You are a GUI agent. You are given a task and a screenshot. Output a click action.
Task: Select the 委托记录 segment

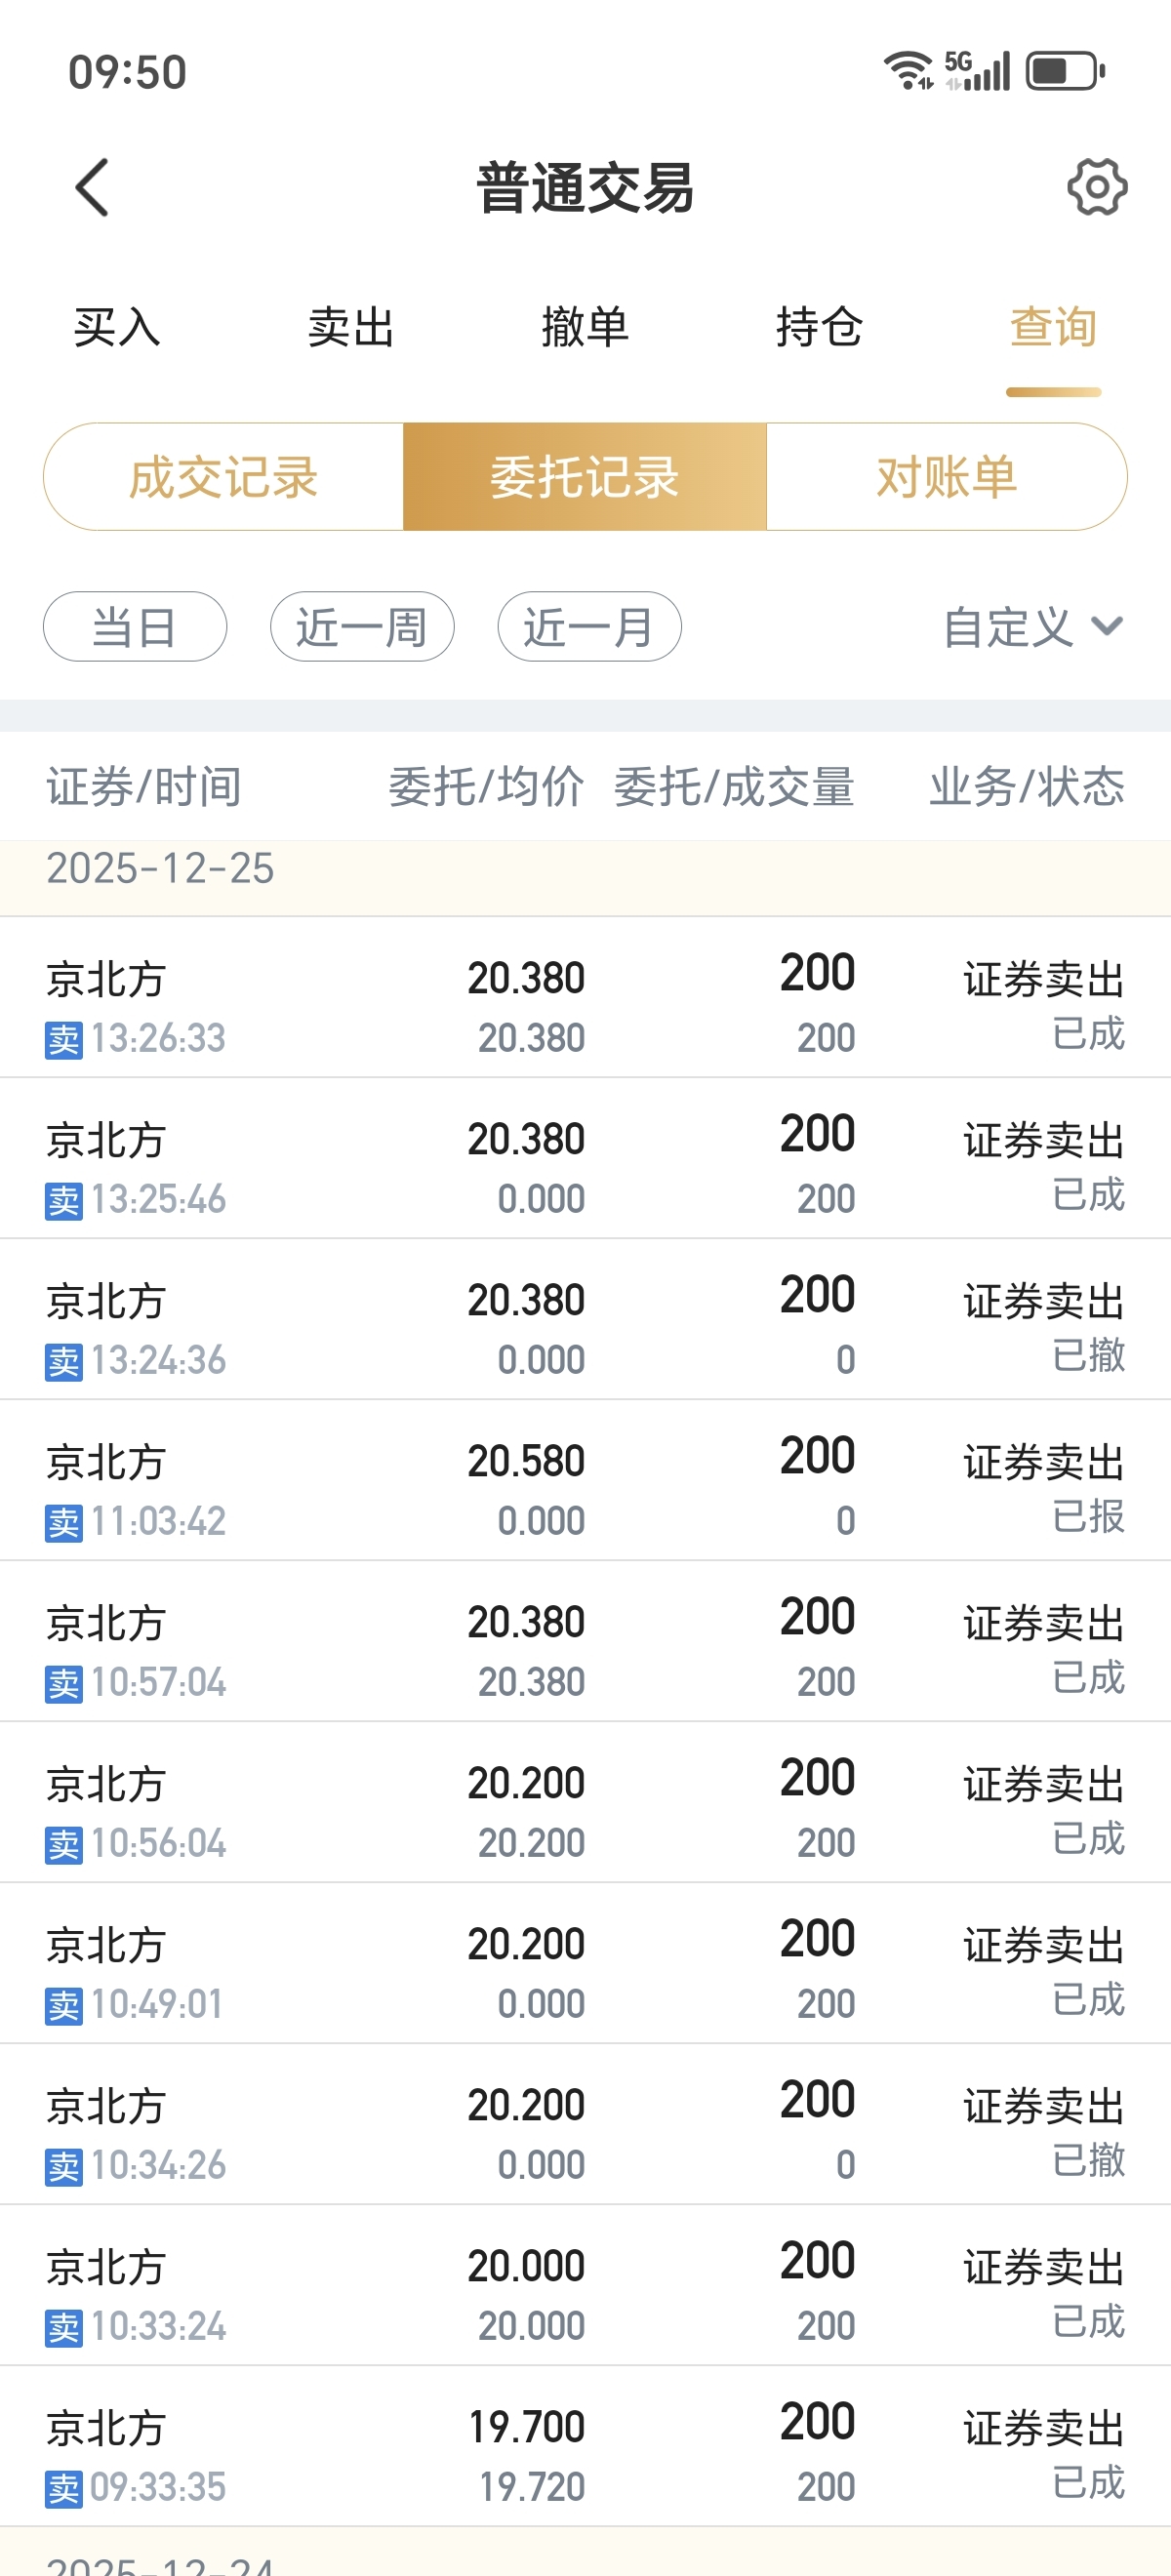click(x=585, y=477)
